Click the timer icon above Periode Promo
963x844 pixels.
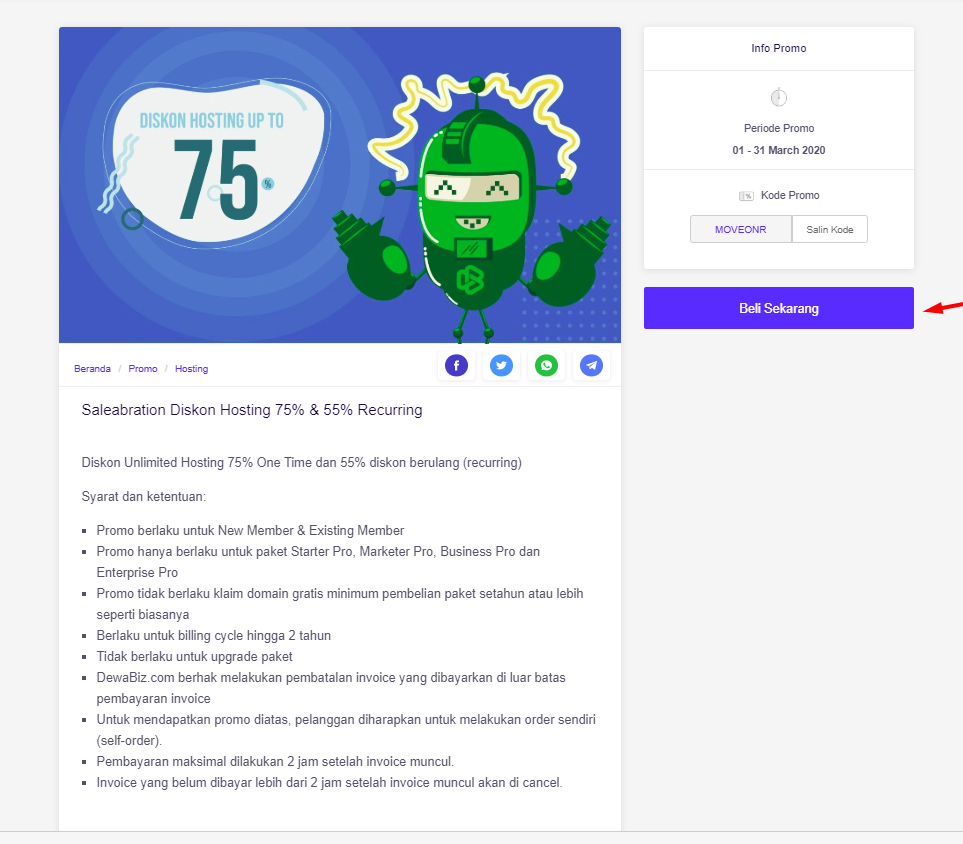779,97
